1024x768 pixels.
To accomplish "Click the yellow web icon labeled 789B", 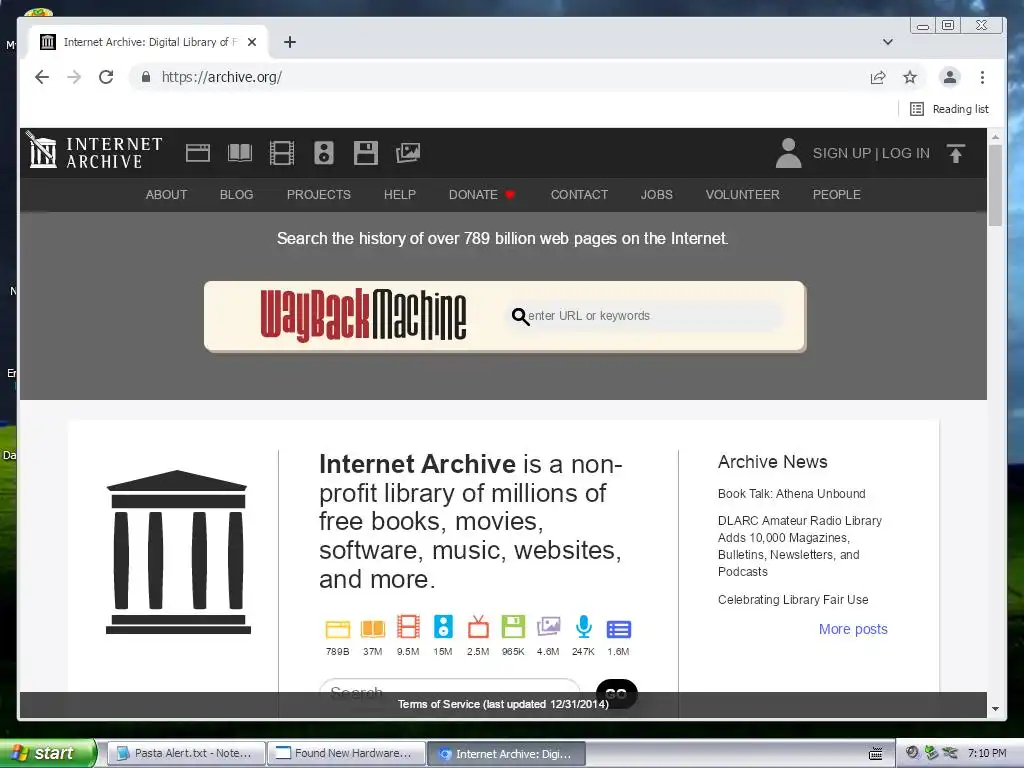I will coord(338,628).
